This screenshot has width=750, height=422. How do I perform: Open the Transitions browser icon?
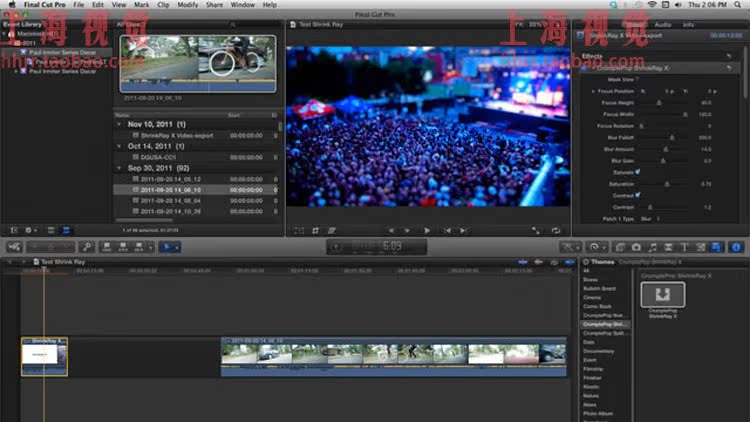click(x=668, y=247)
